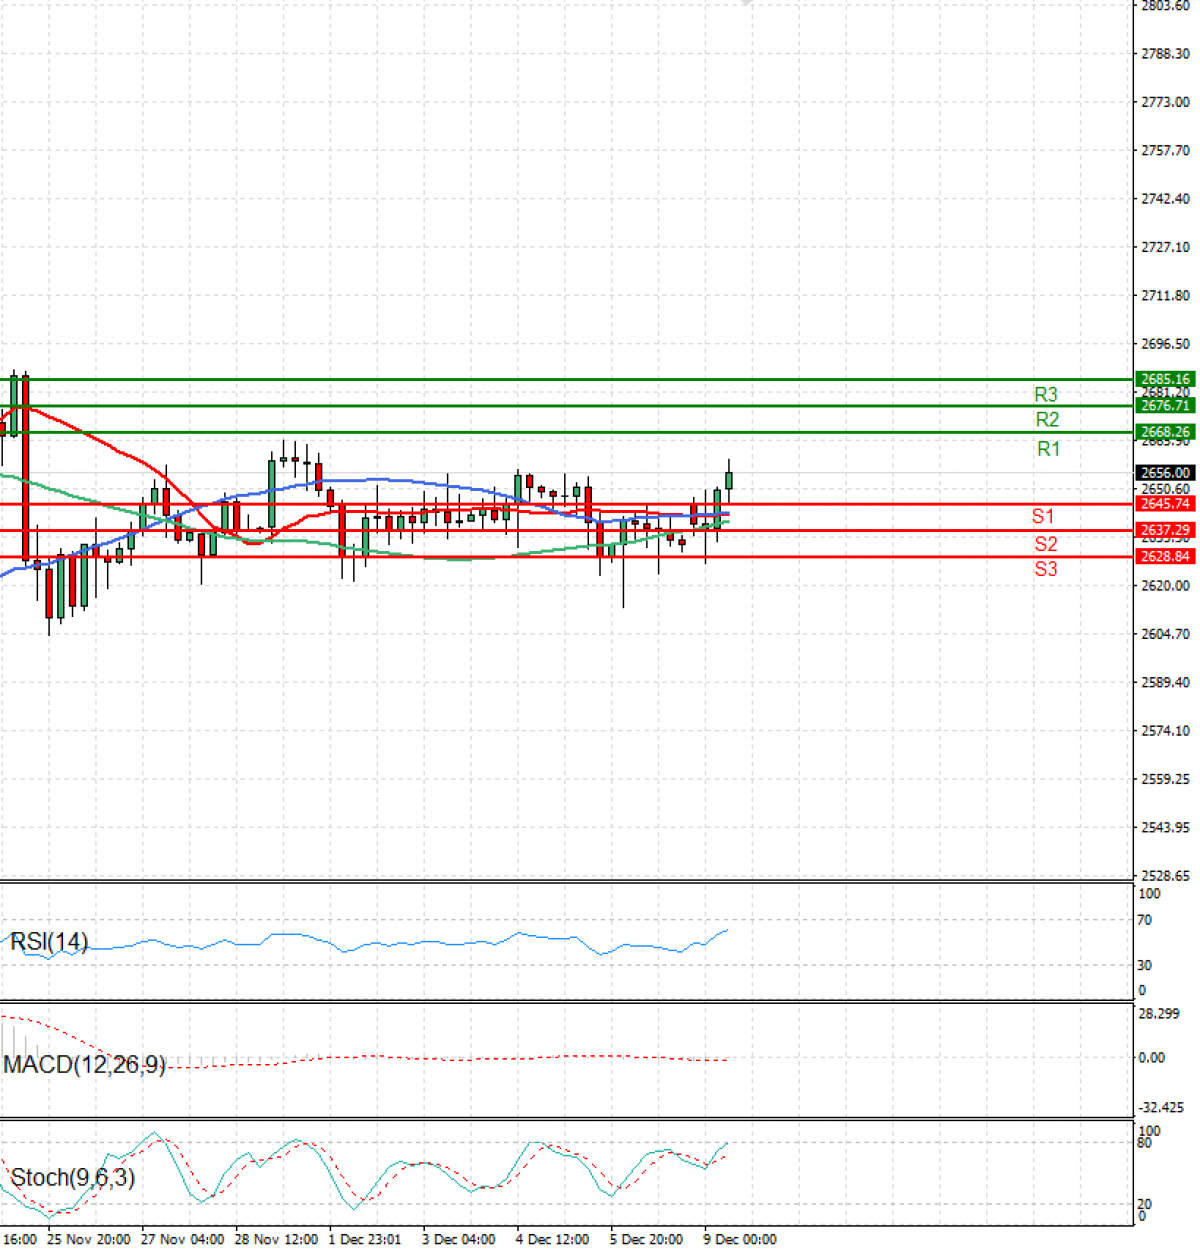
Task: Click the 2559.25 price axis value
Action: click(1165, 779)
